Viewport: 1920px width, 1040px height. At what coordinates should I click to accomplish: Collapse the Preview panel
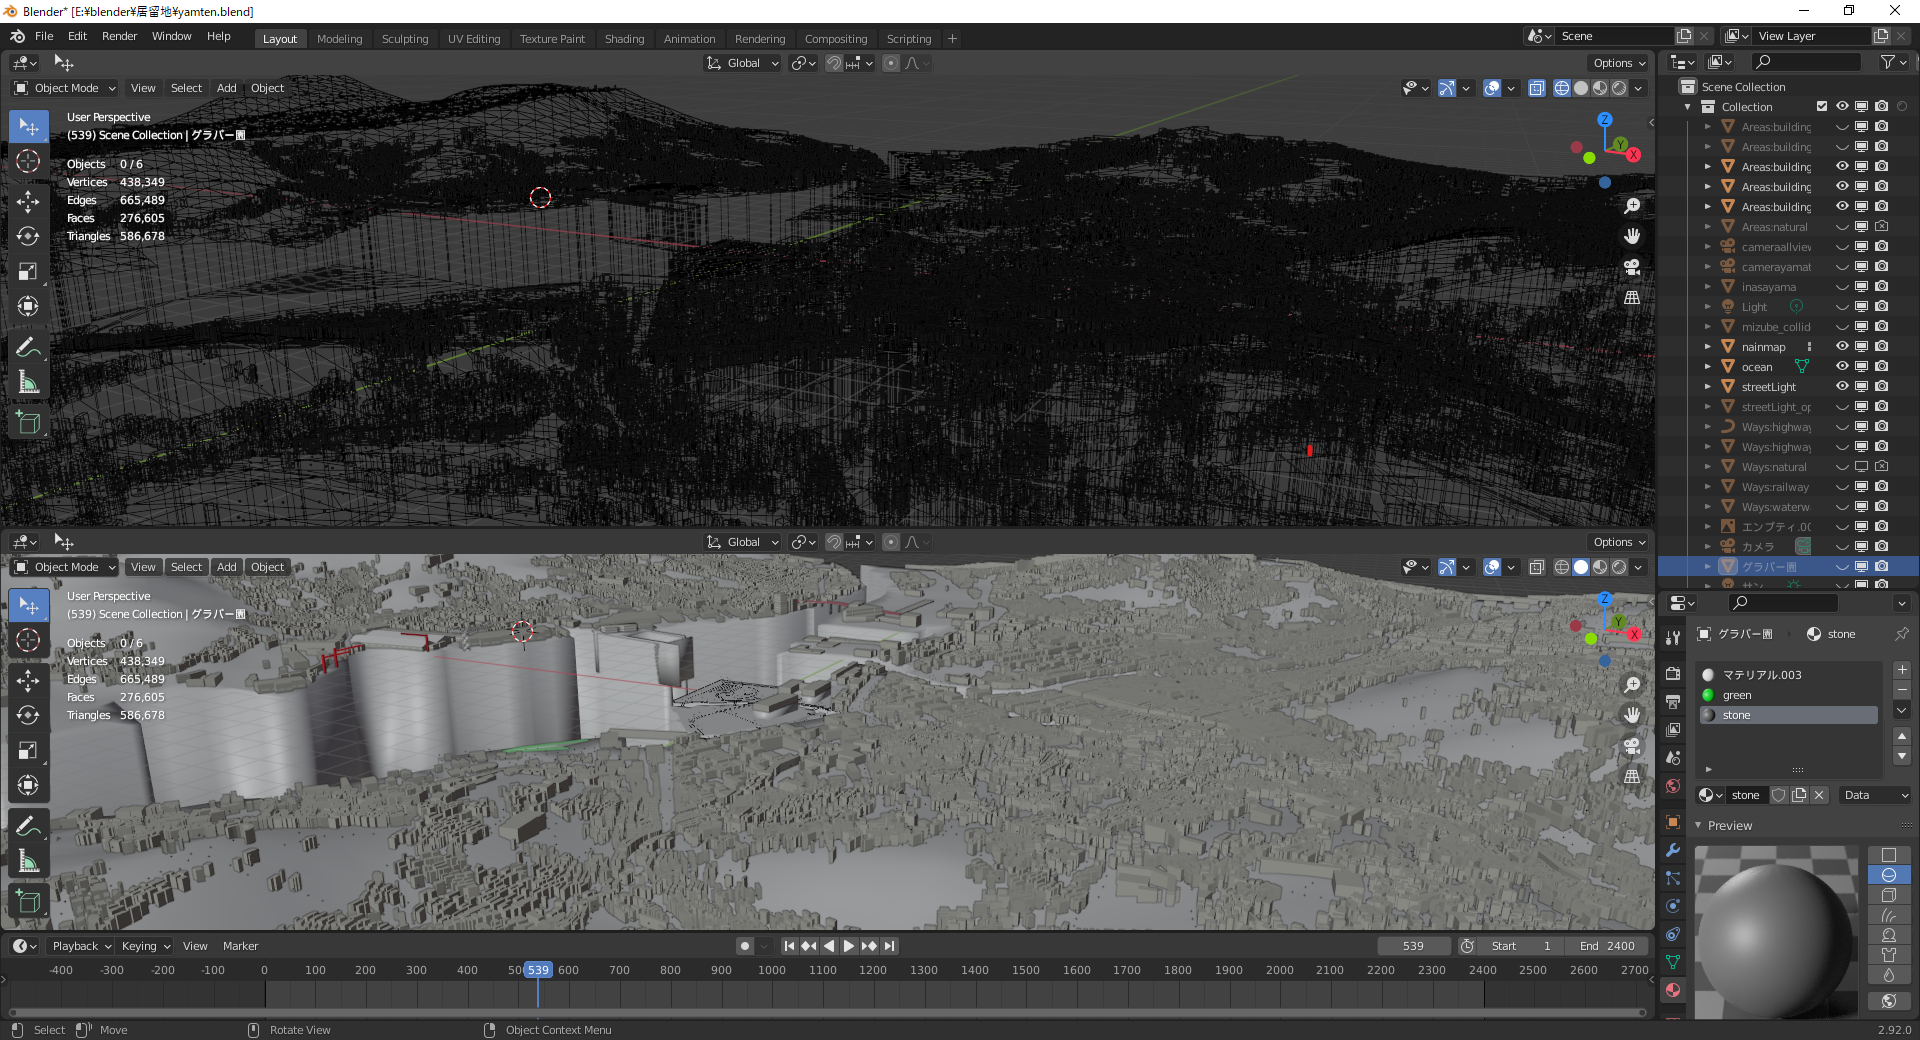coord(1698,825)
